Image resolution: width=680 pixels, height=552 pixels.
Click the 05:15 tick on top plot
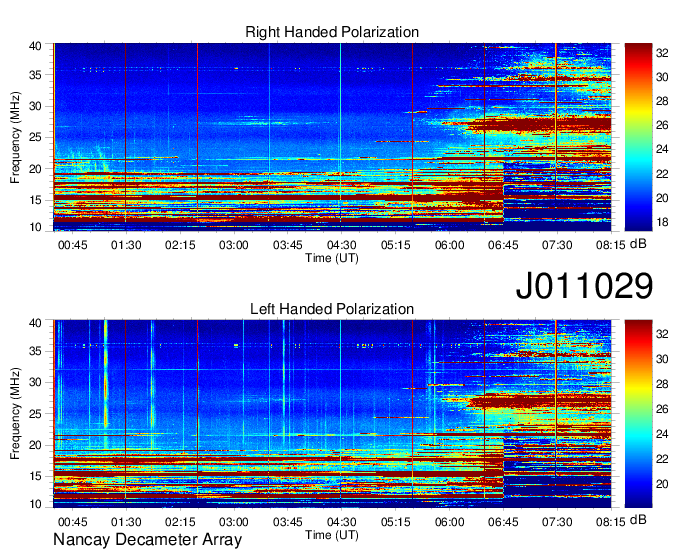pos(396,245)
